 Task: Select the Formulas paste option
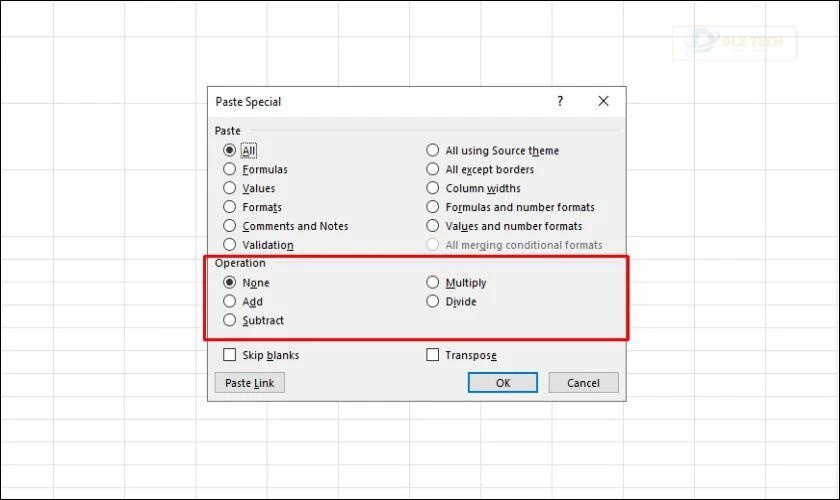230,170
